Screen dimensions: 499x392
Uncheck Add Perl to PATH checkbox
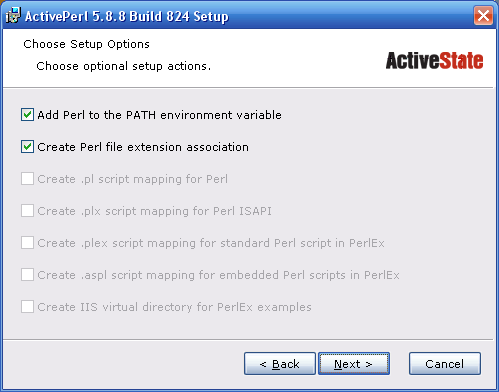pos(27,115)
